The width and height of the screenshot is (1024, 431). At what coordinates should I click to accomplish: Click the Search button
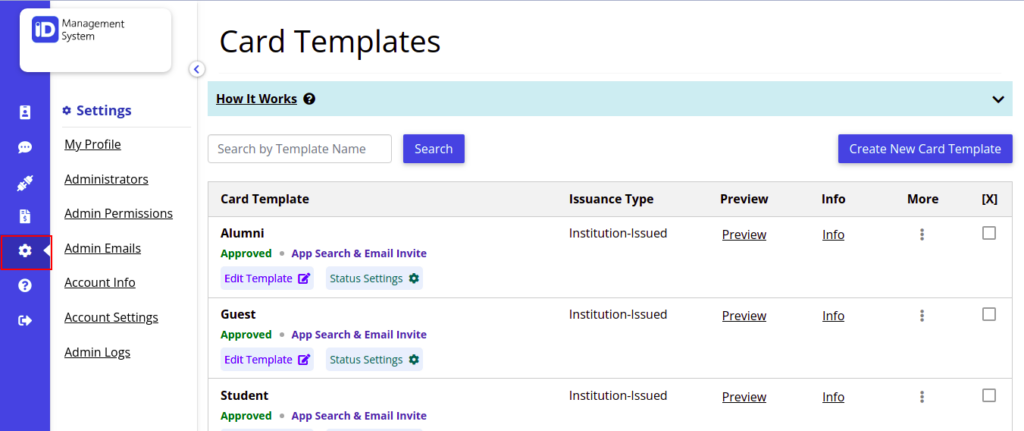(x=434, y=149)
